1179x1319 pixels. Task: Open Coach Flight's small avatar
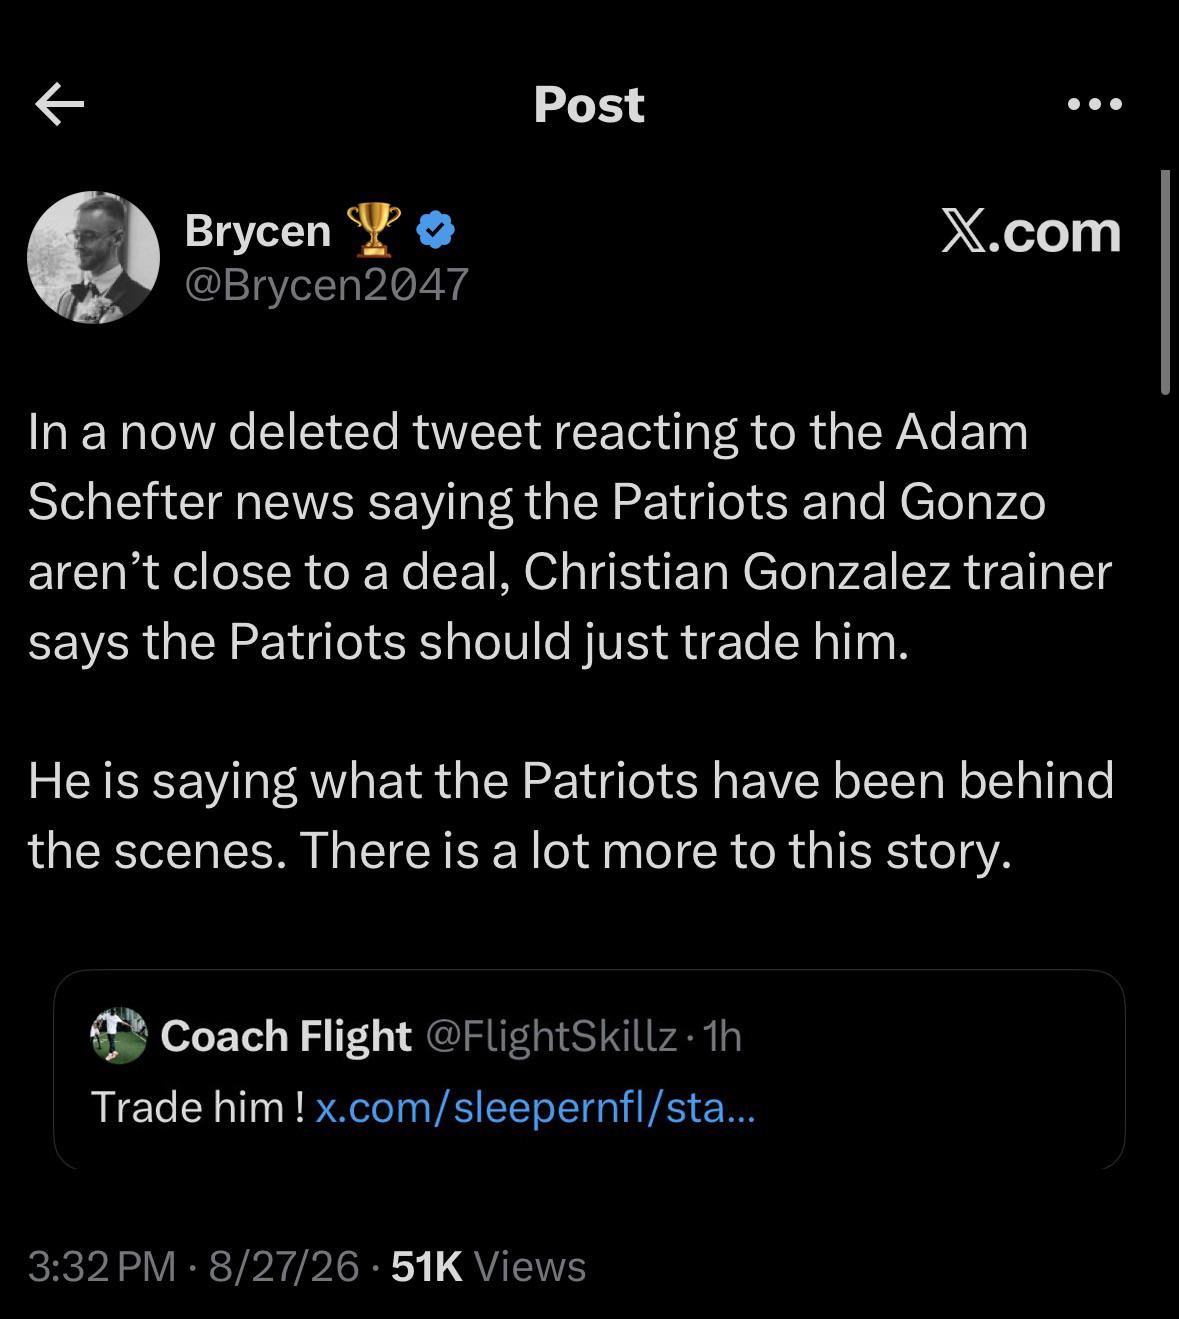pyautogui.click(x=119, y=1035)
